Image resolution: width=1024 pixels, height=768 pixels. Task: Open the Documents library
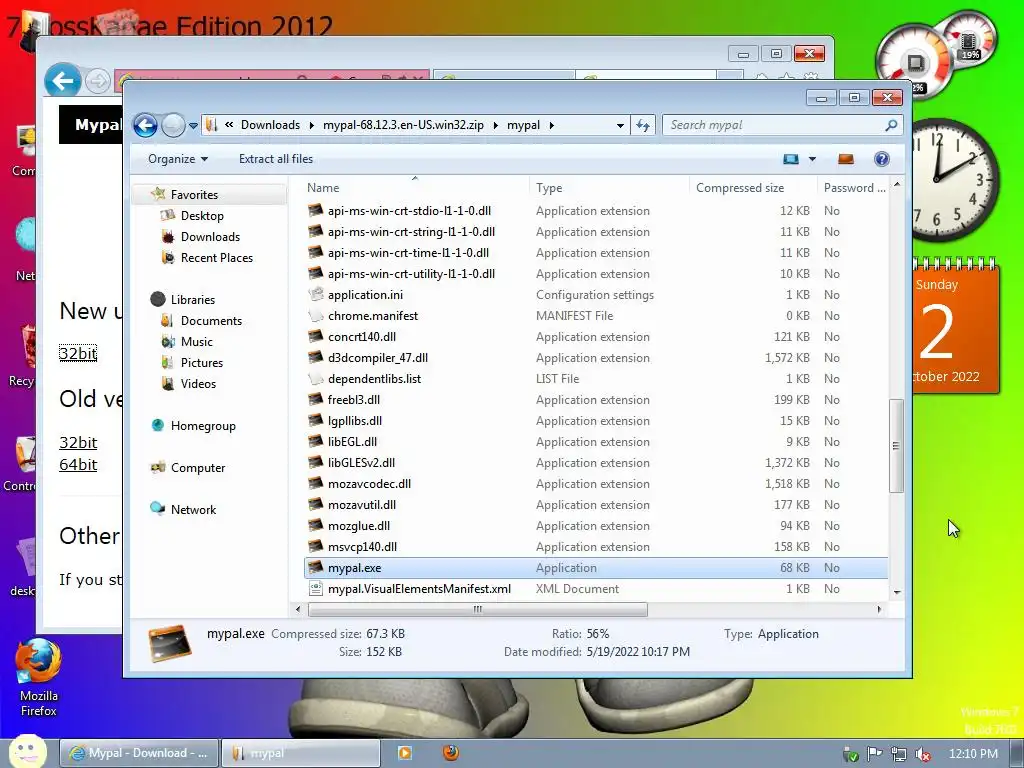pos(211,320)
